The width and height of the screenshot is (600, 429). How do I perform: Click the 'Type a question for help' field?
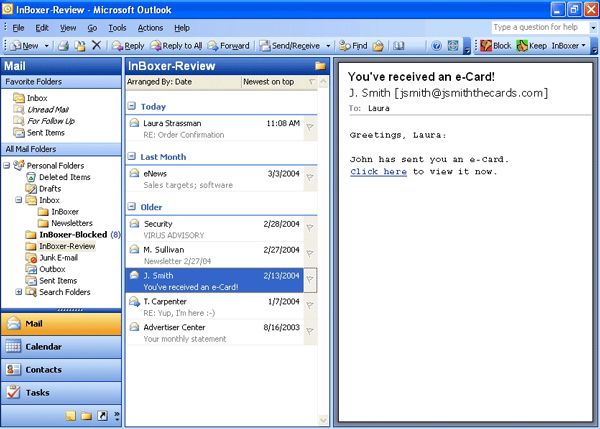pos(540,27)
